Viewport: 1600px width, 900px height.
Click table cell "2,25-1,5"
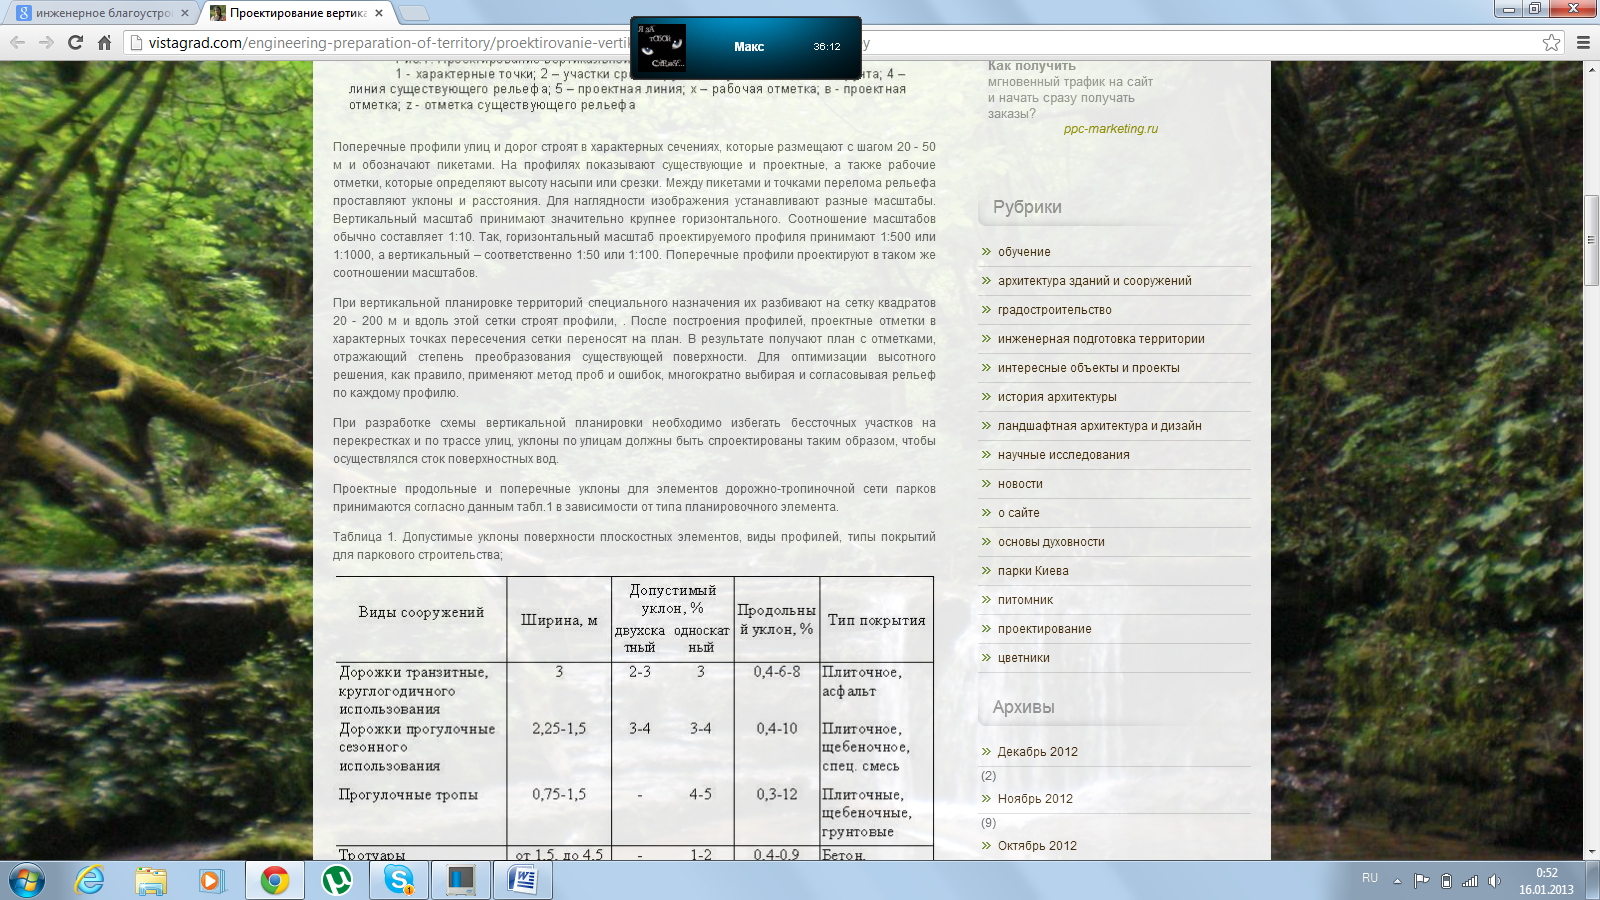pos(559,729)
